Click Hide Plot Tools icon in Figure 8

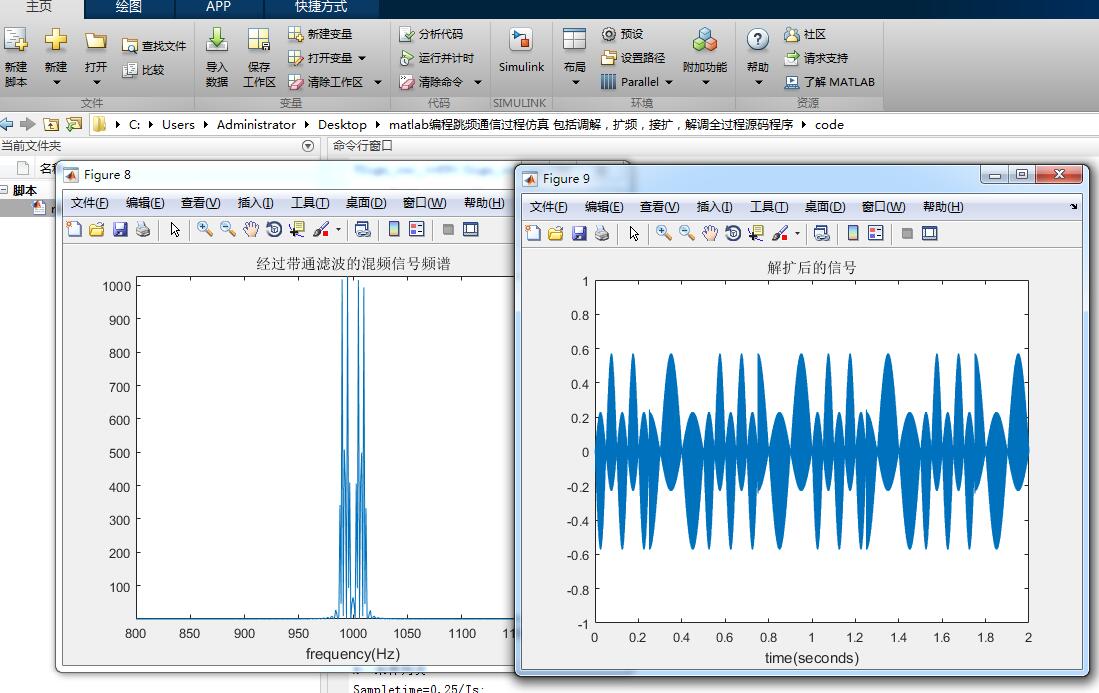point(449,229)
